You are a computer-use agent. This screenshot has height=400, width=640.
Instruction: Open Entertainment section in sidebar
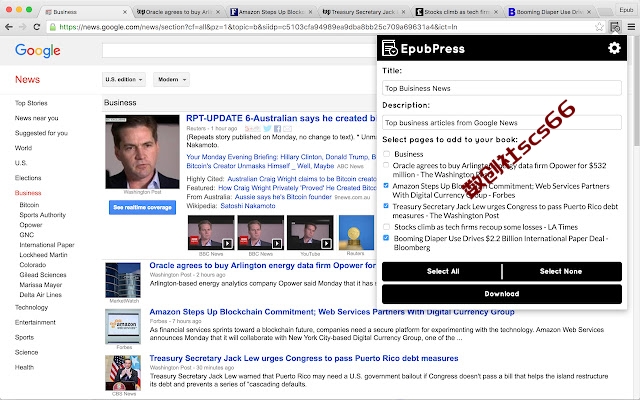35,322
